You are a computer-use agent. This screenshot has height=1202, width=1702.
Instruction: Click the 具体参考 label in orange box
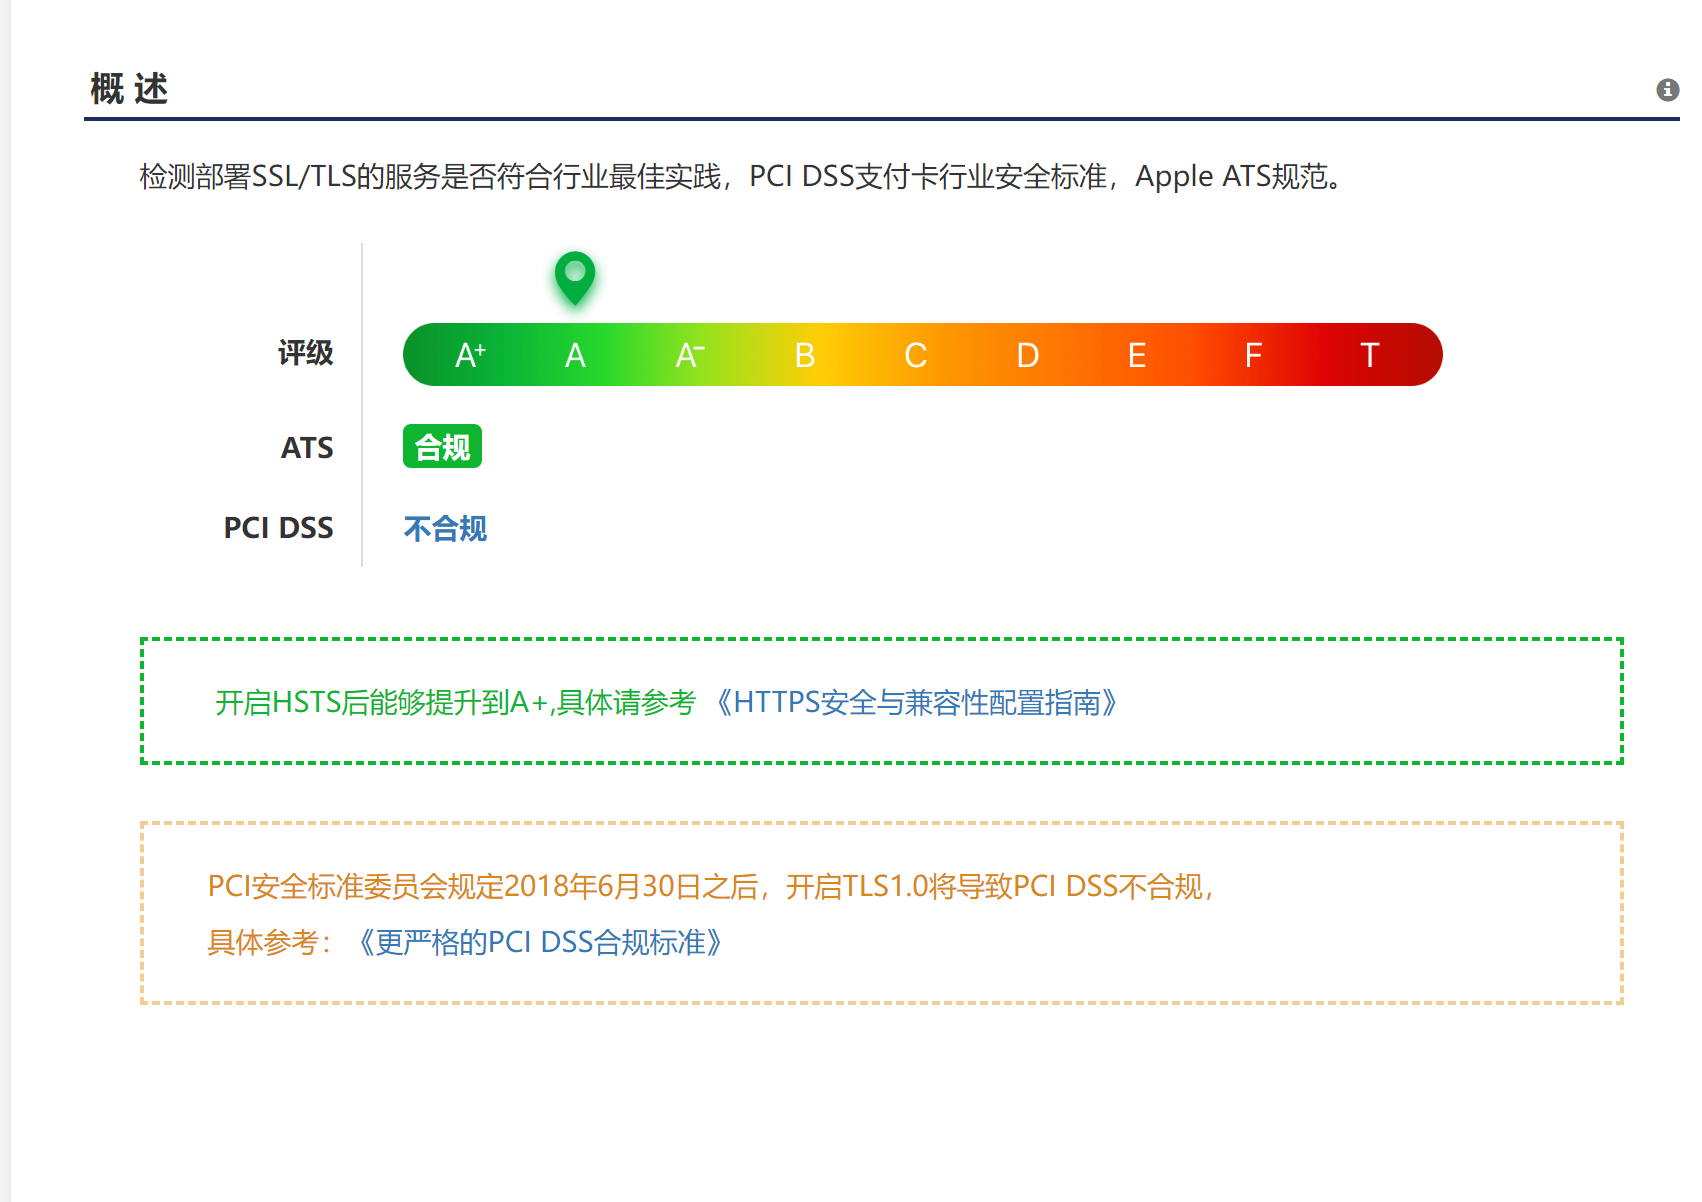click(x=269, y=942)
